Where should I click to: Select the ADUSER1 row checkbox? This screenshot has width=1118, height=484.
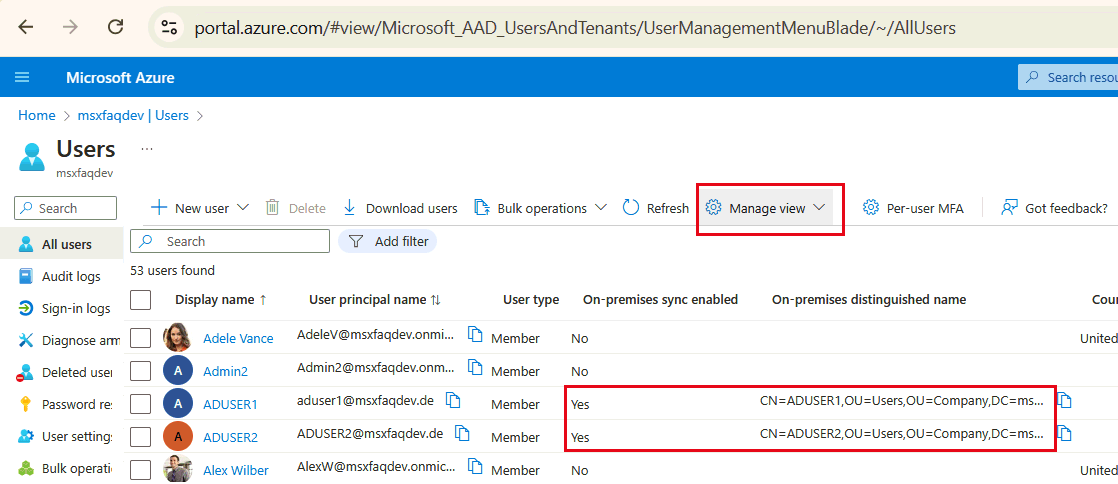coord(140,404)
